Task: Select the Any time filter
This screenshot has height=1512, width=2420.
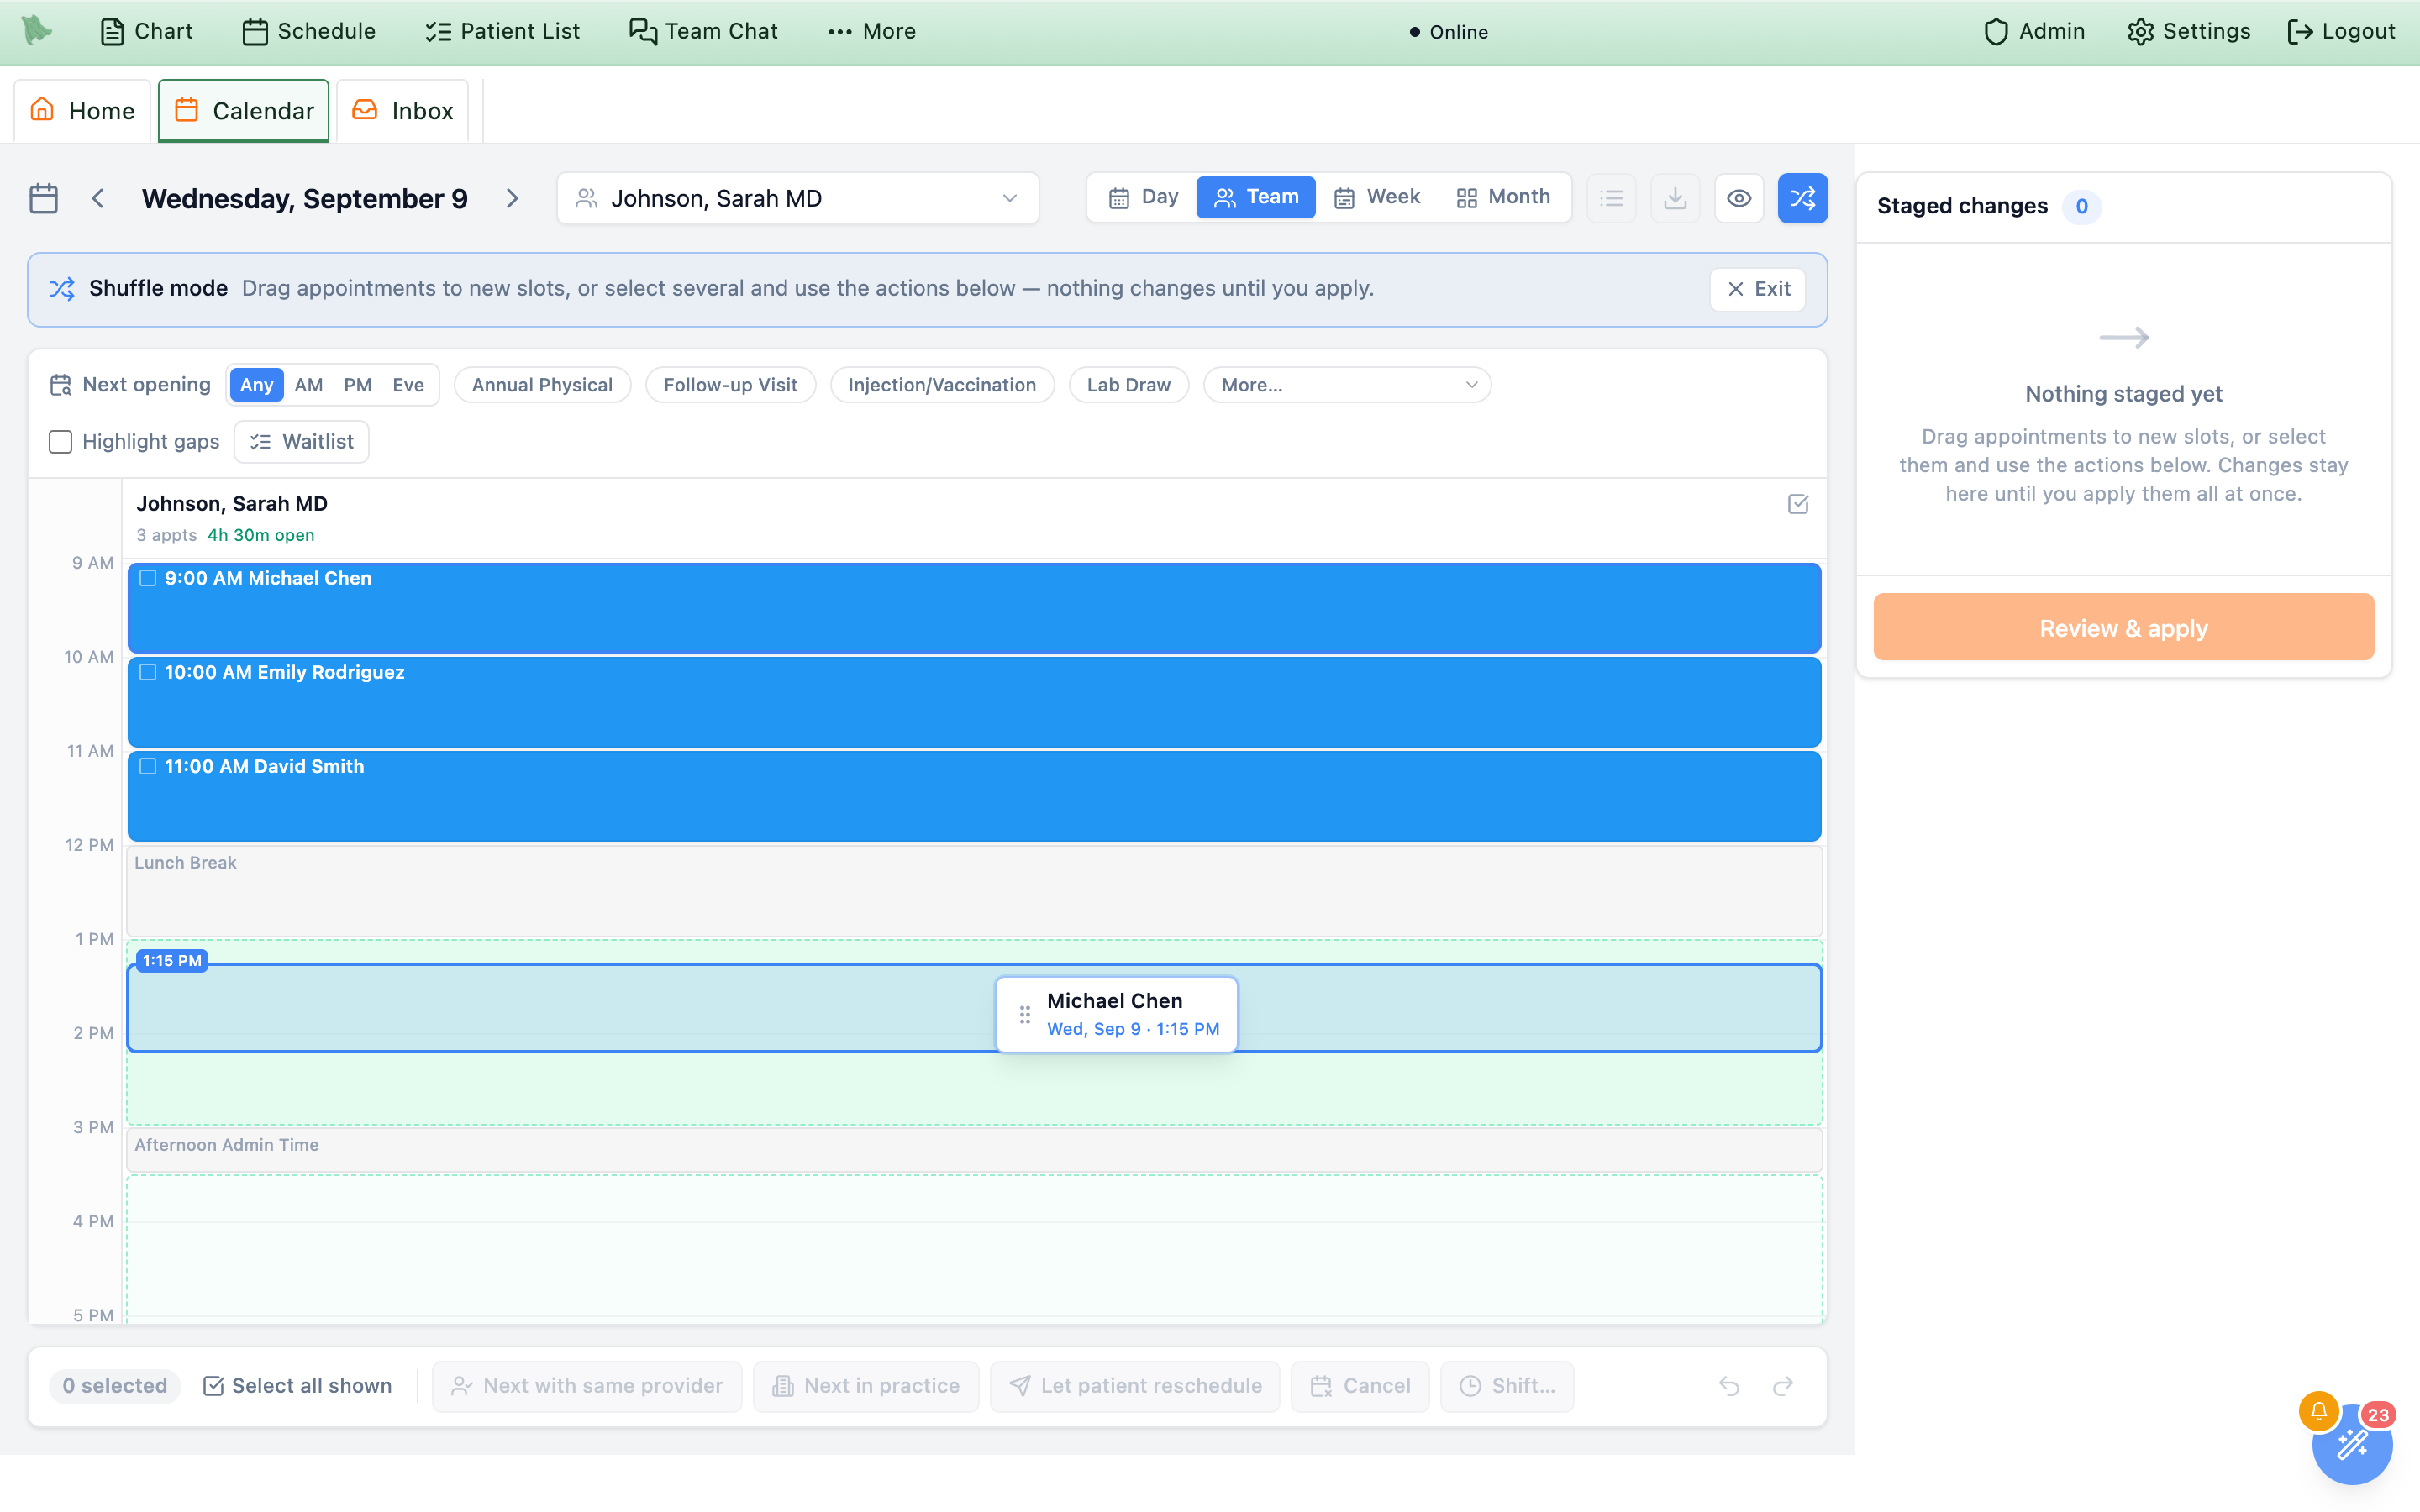Action: point(257,385)
